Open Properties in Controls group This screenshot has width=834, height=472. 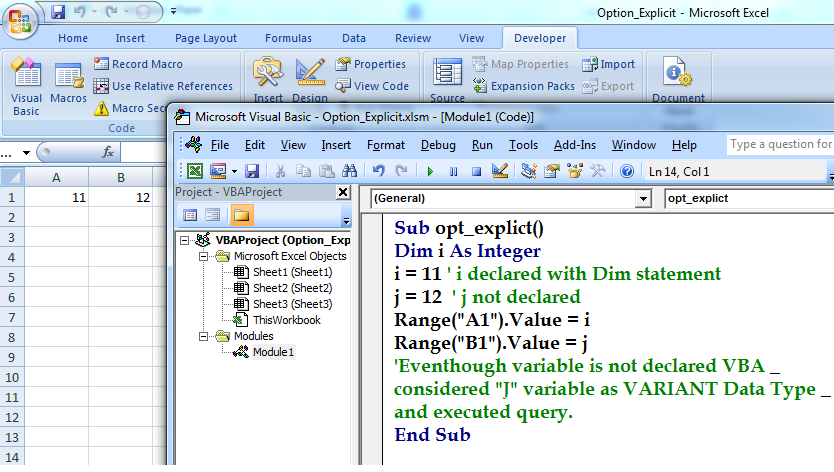(371, 64)
